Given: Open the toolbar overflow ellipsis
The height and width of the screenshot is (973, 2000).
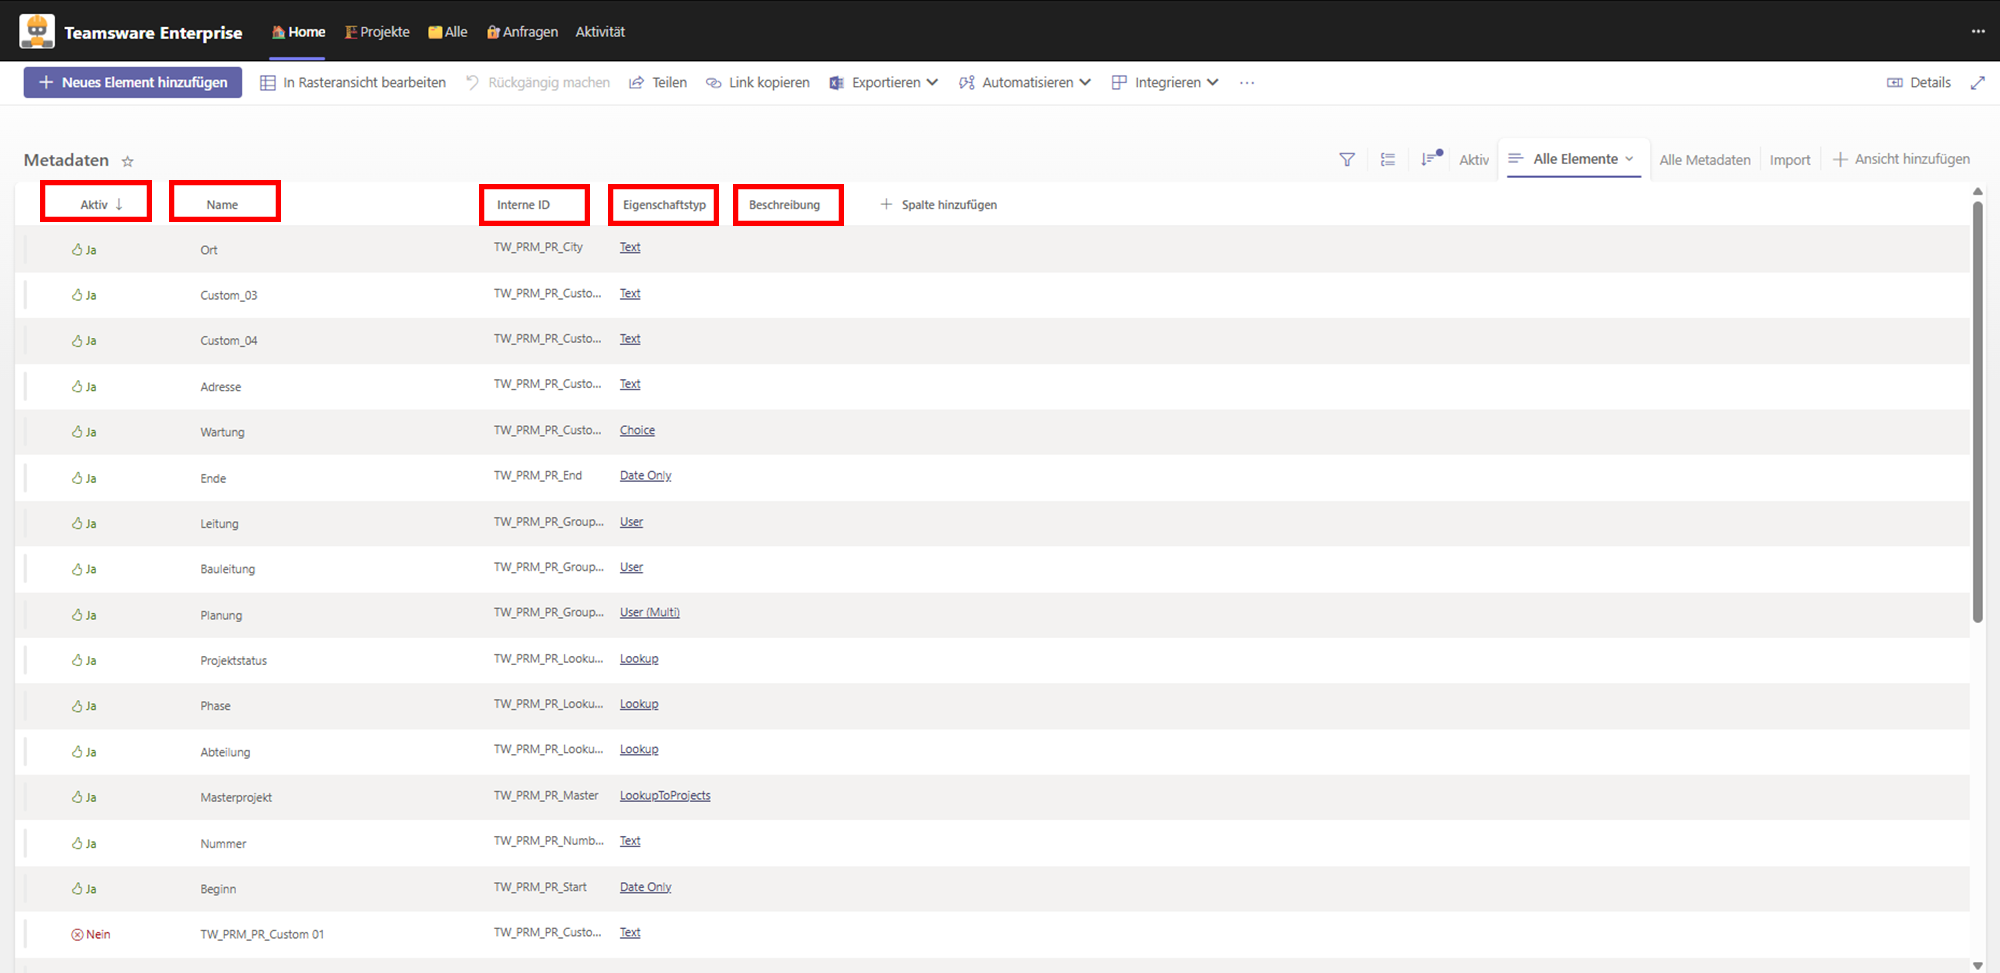Looking at the screenshot, I should point(1246,83).
